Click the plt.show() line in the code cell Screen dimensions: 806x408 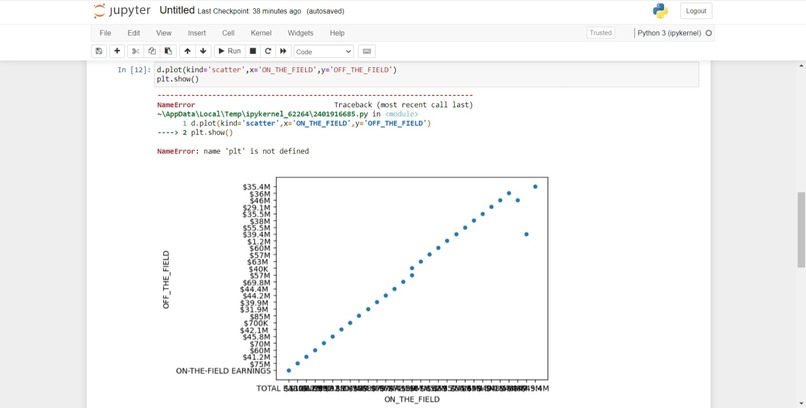point(177,79)
